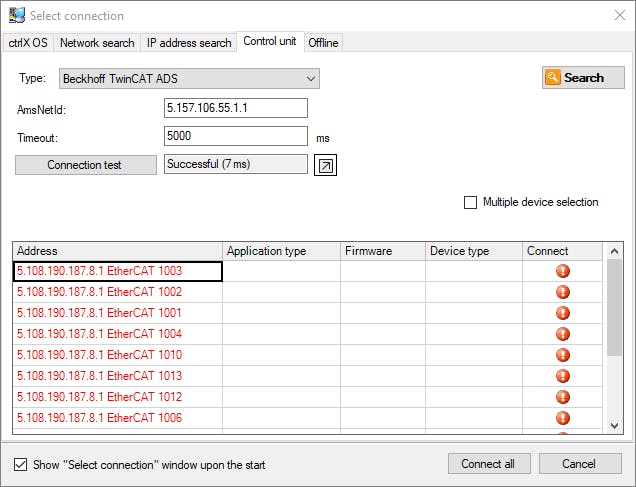The image size is (636, 487).
Task: Click the Connect all button
Action: [488, 464]
